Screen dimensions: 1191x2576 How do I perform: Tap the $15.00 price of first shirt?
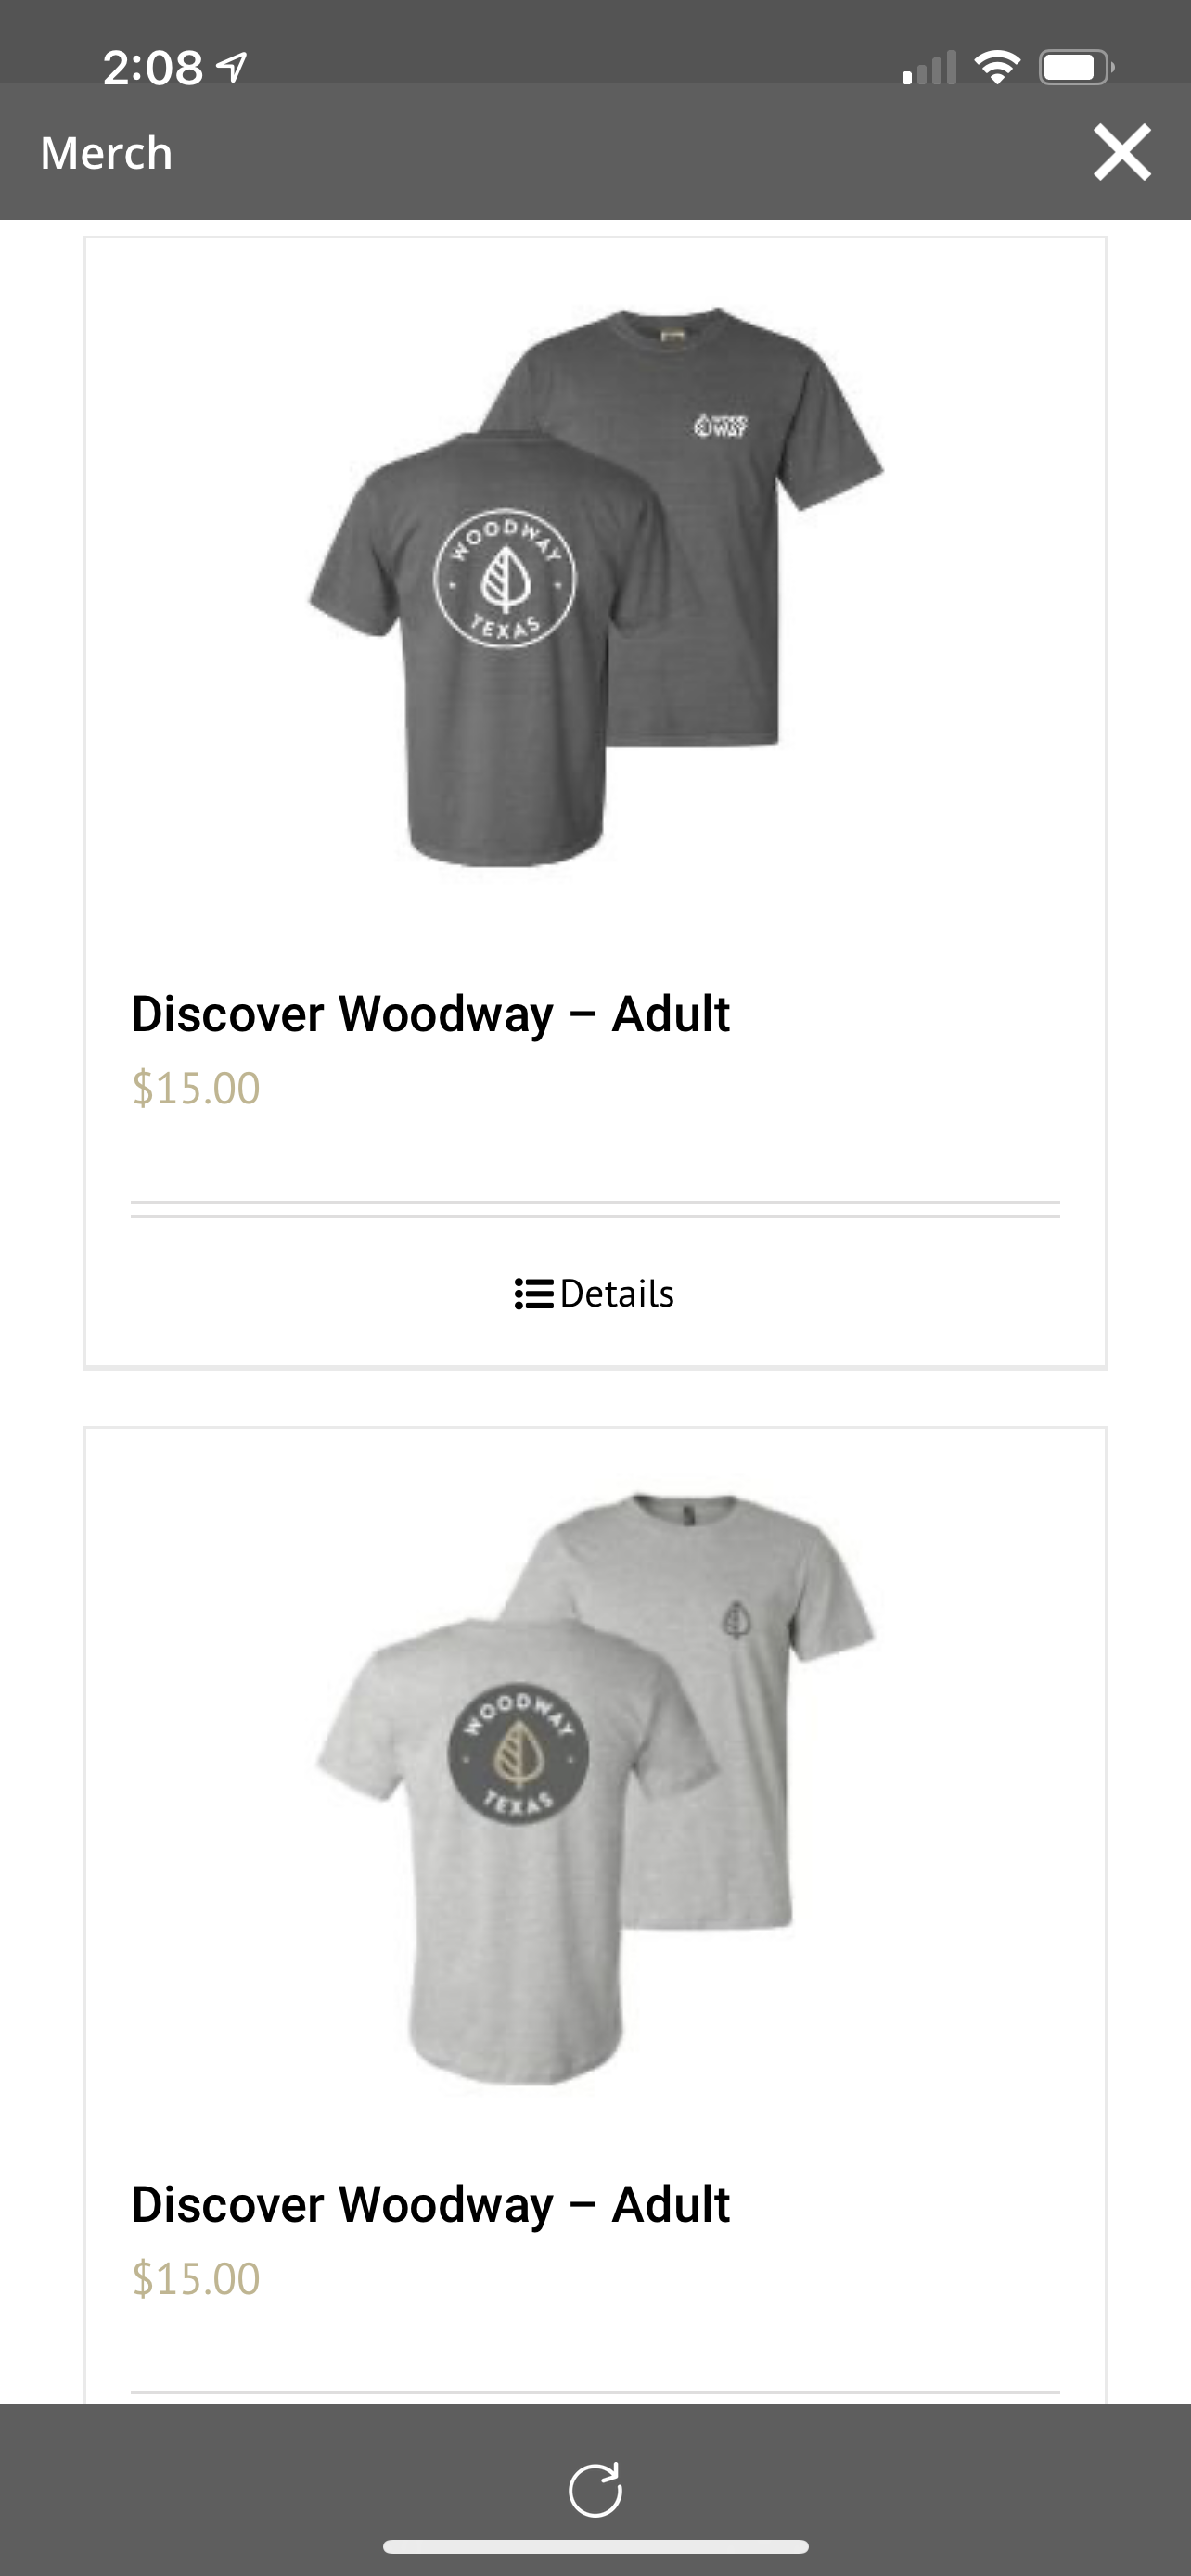tap(196, 1088)
